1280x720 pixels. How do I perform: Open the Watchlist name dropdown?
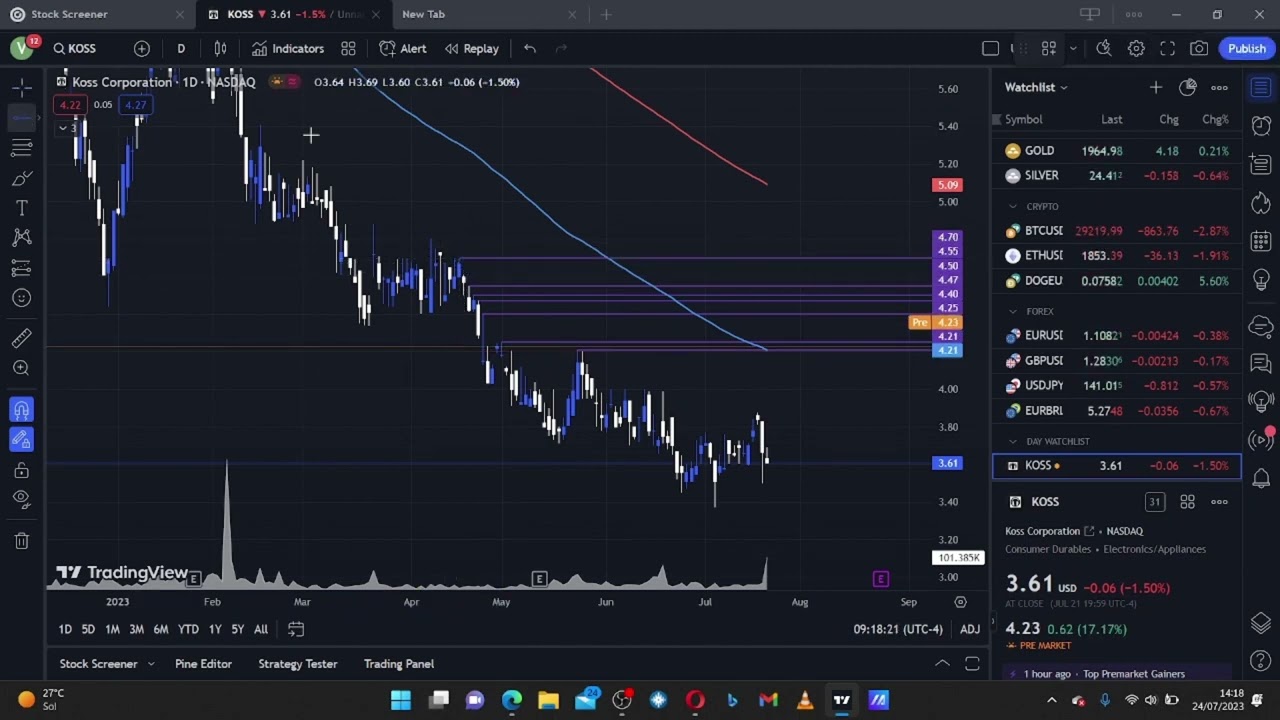1036,87
